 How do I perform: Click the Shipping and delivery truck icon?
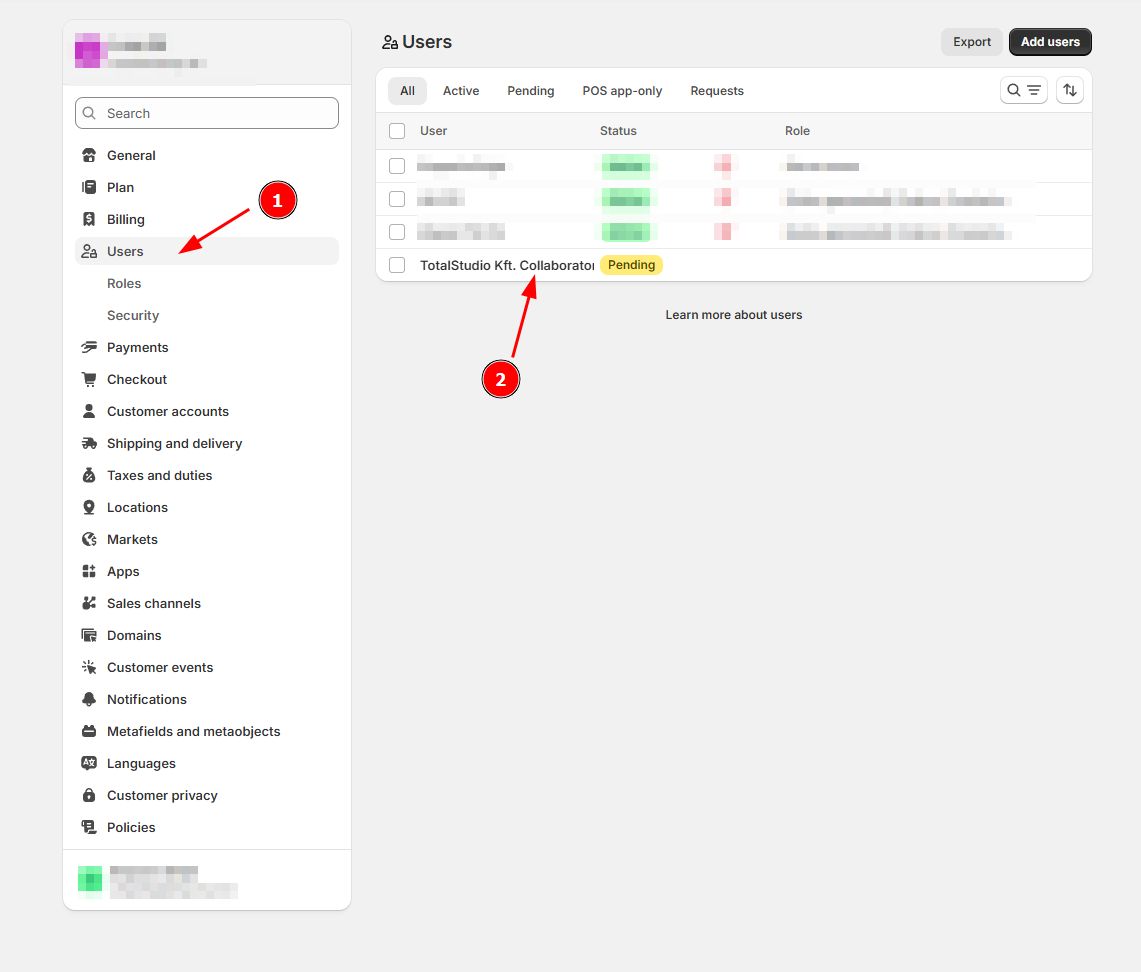pyautogui.click(x=89, y=443)
